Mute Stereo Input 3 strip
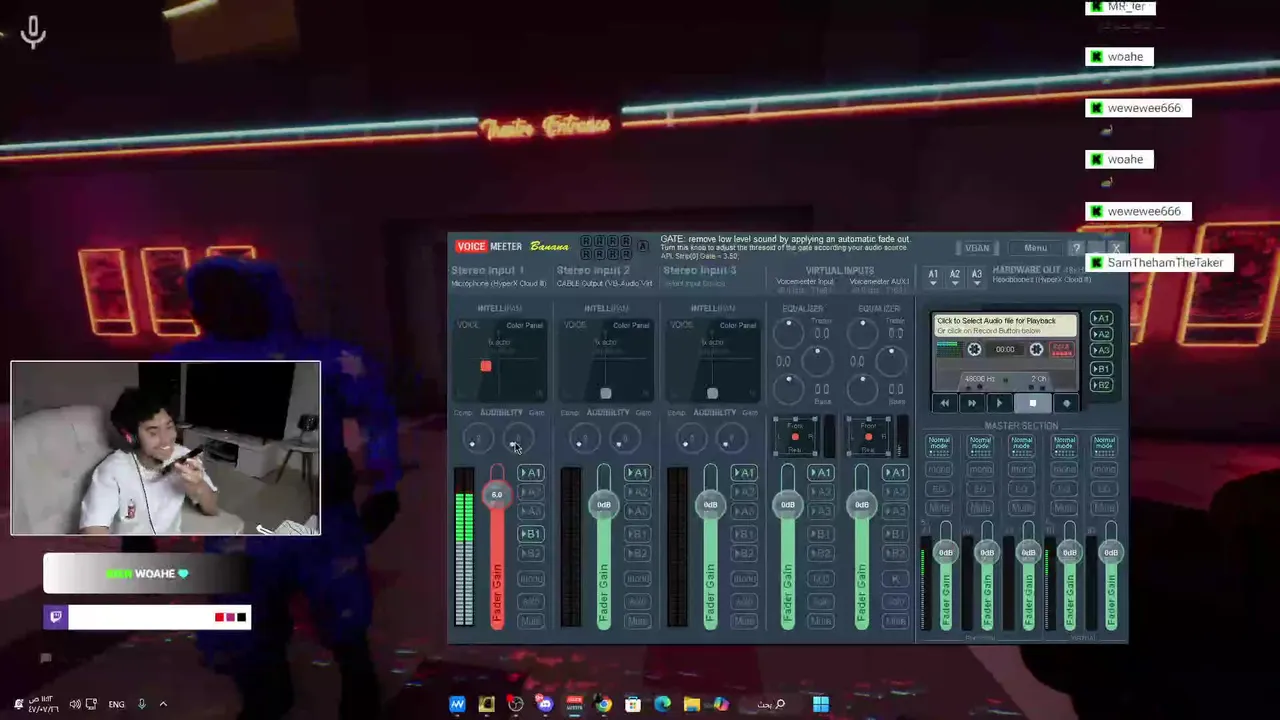This screenshot has width=1280, height=720. [x=744, y=621]
